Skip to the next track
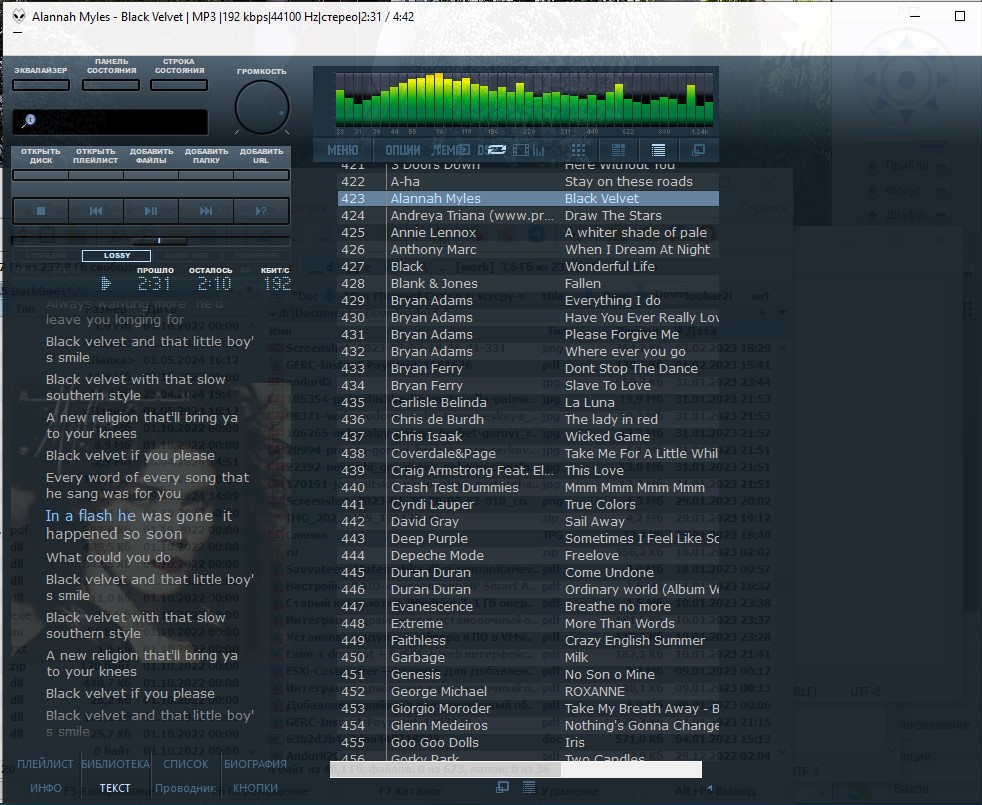Image resolution: width=982 pixels, height=805 pixels. (x=206, y=211)
